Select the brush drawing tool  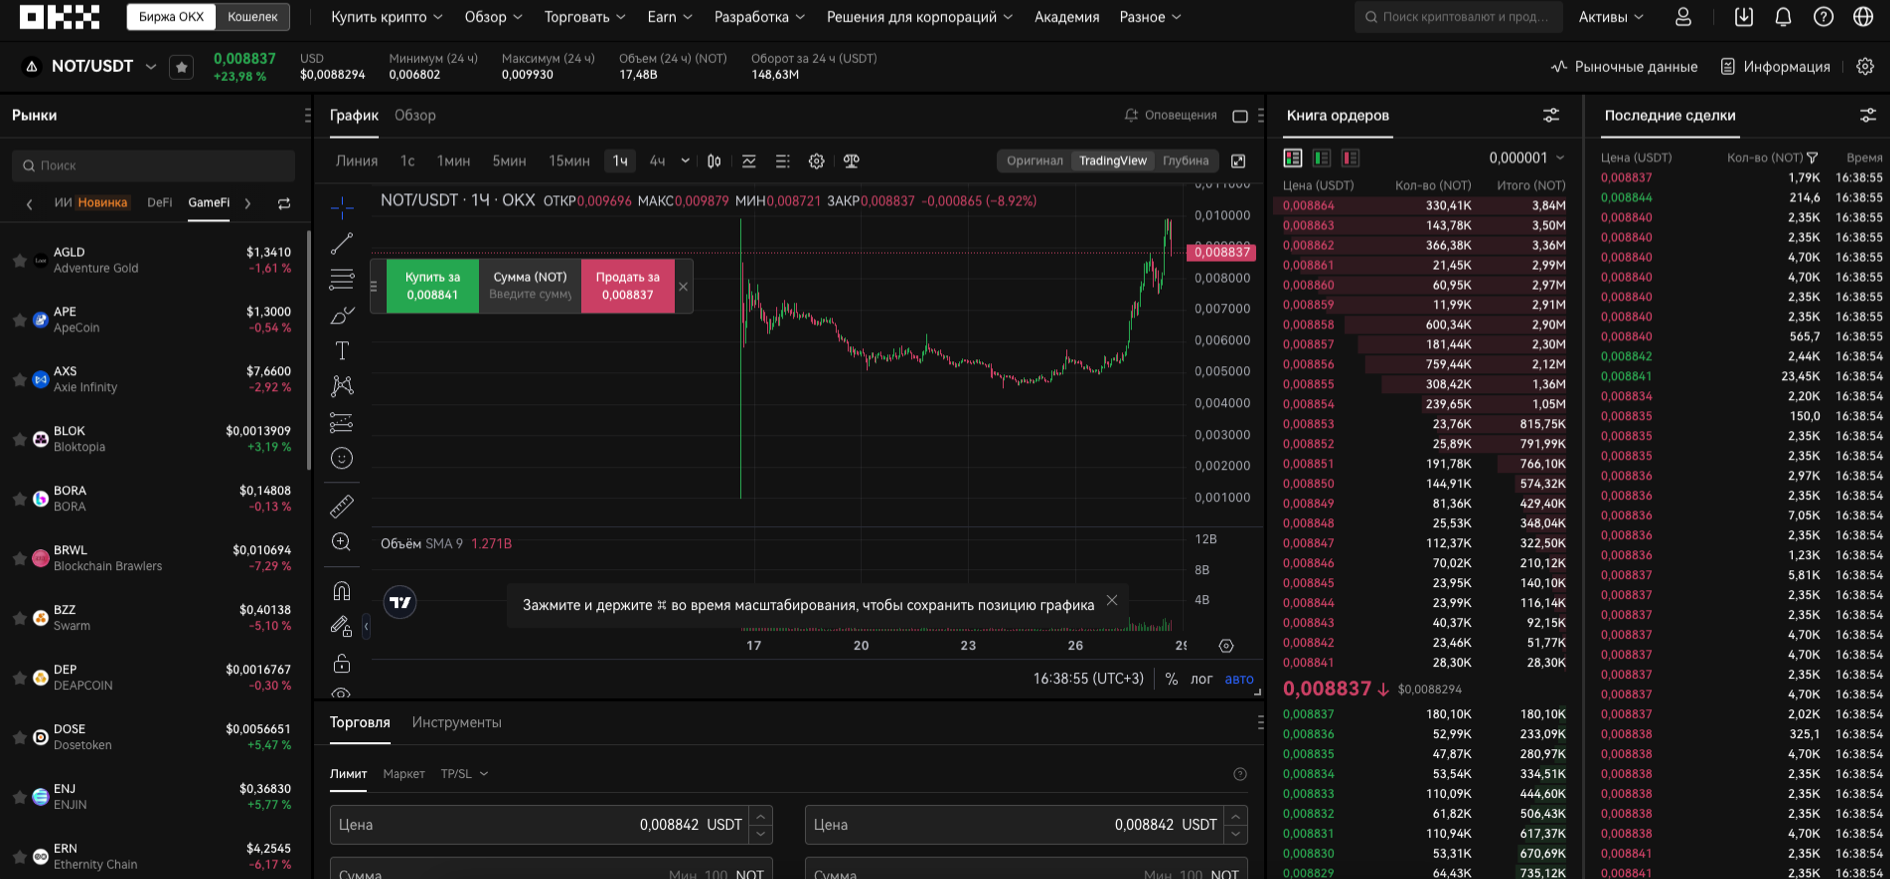[x=342, y=315]
